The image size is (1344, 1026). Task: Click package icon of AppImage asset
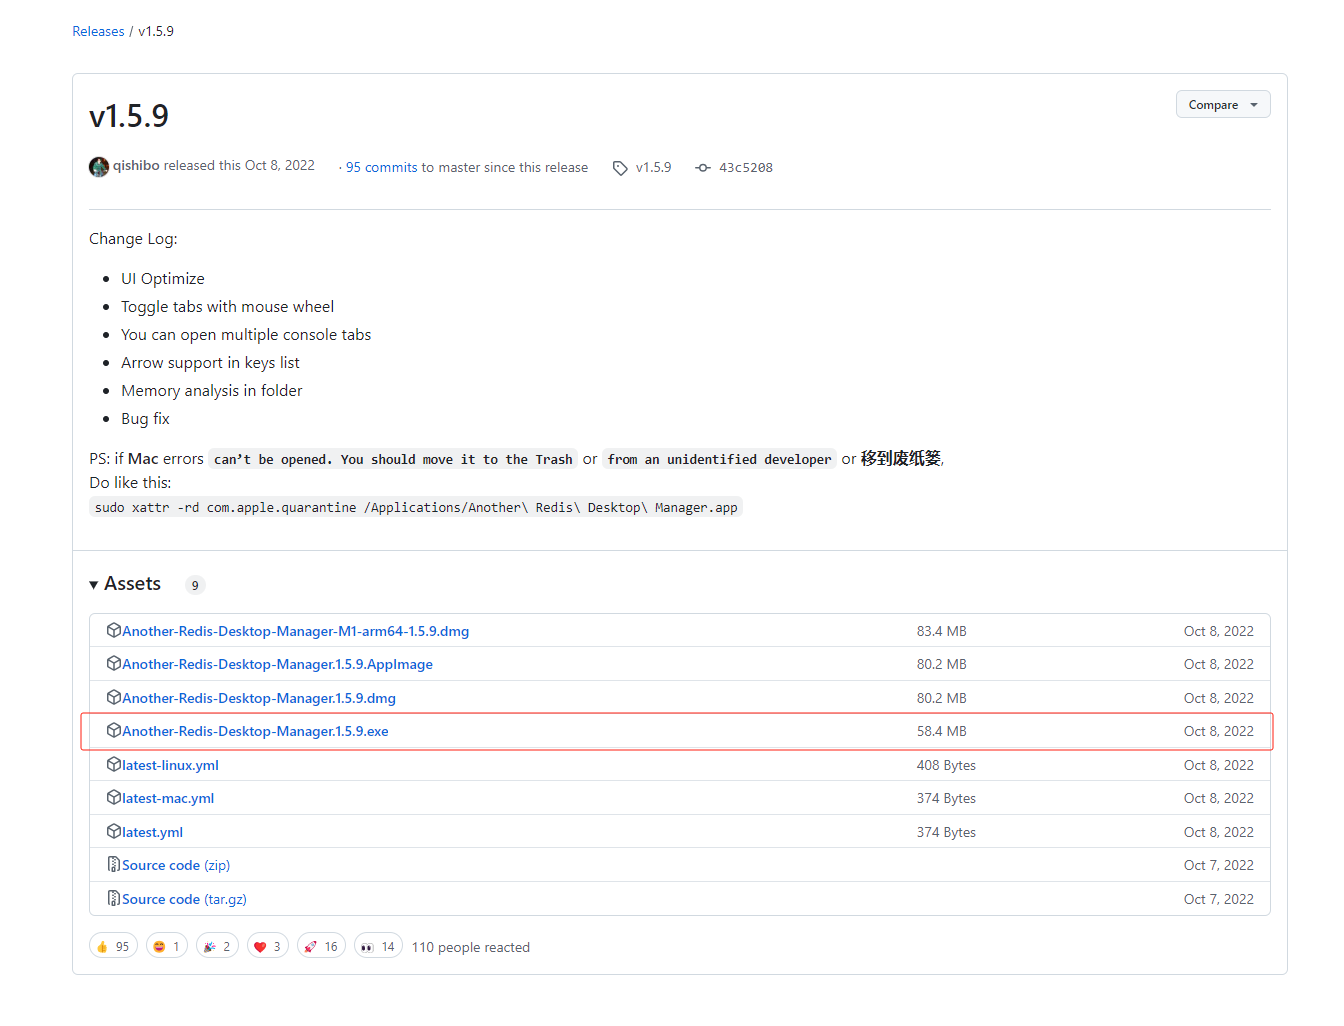tap(114, 663)
